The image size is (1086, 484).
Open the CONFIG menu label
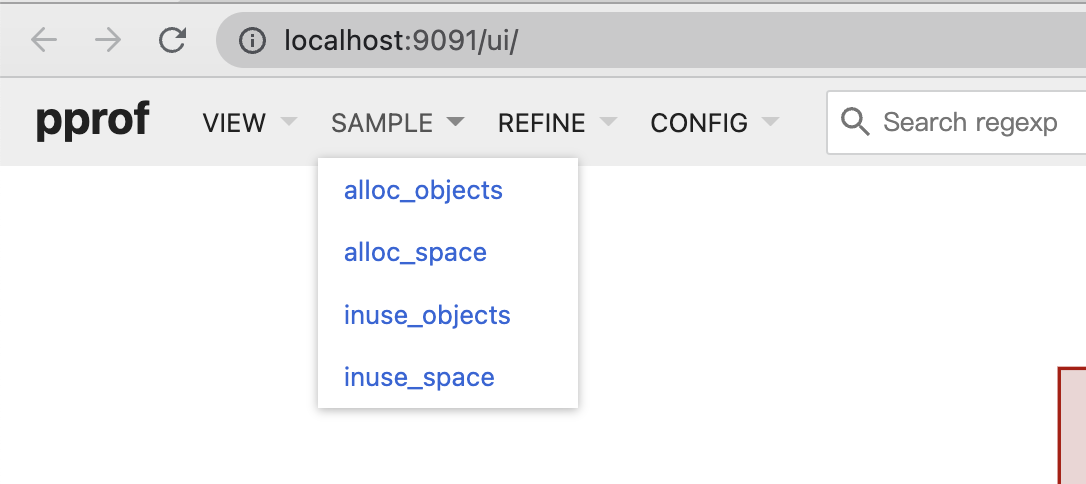click(699, 123)
